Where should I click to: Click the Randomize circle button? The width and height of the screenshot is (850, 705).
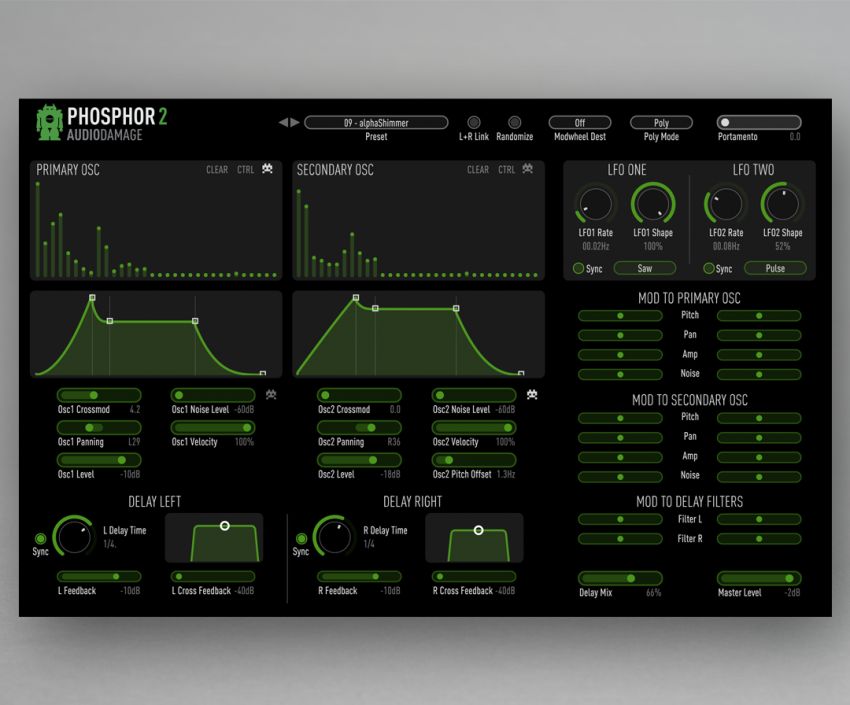coord(514,122)
